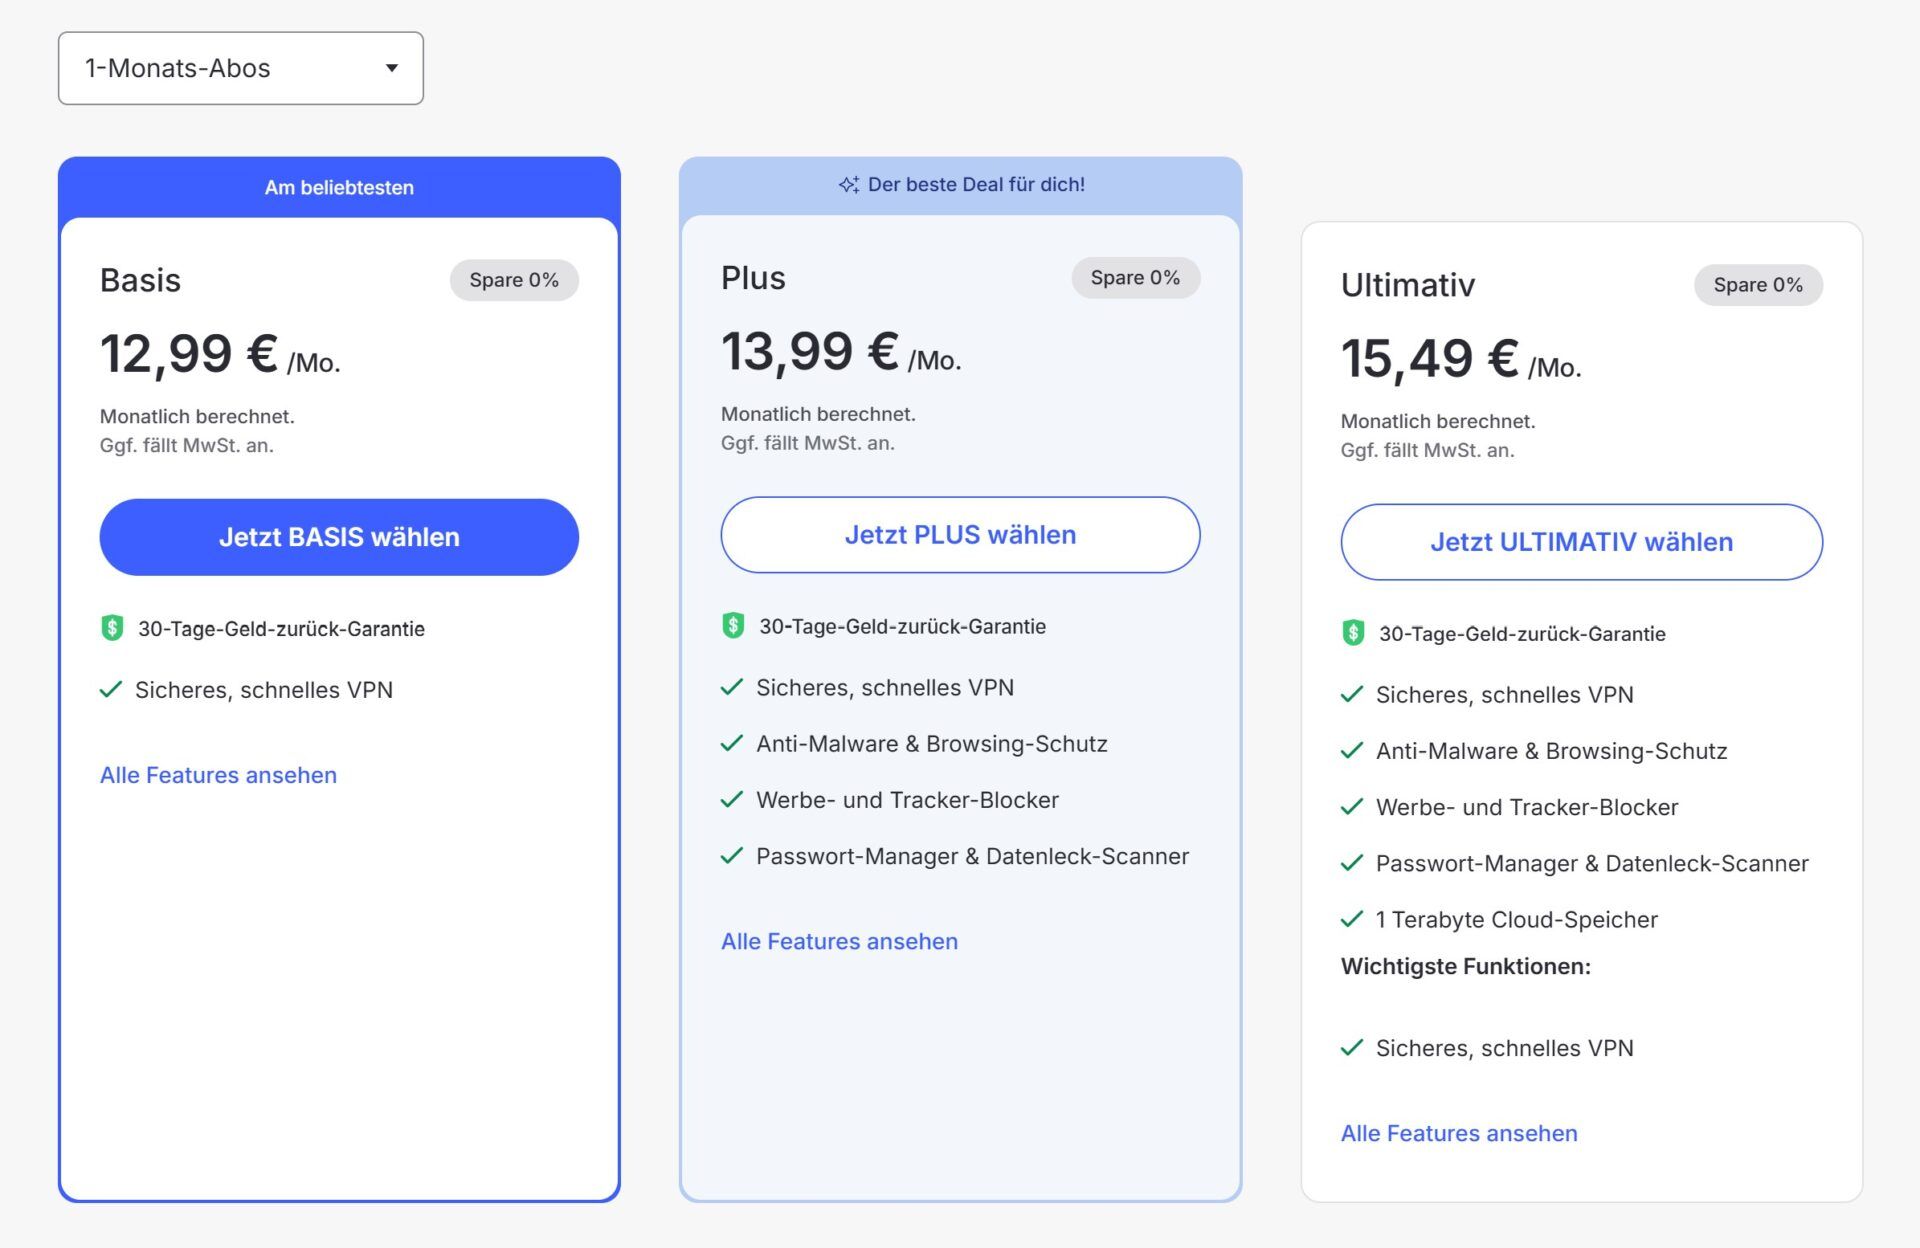The width and height of the screenshot is (1920, 1248).
Task: Click checkmark beside Anti-Malware in Ultimativ card
Action: [1352, 750]
